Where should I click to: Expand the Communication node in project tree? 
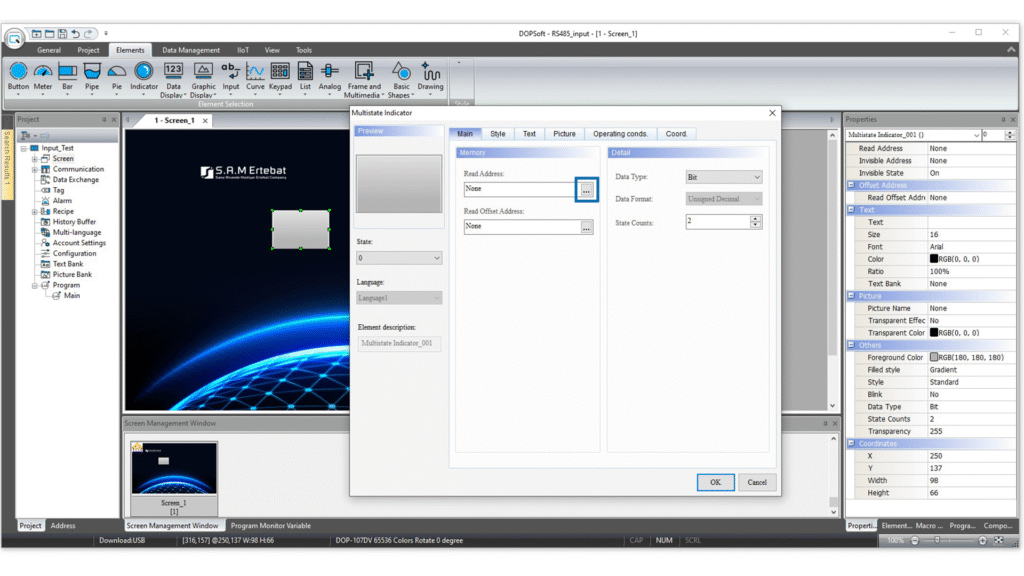click(34, 169)
